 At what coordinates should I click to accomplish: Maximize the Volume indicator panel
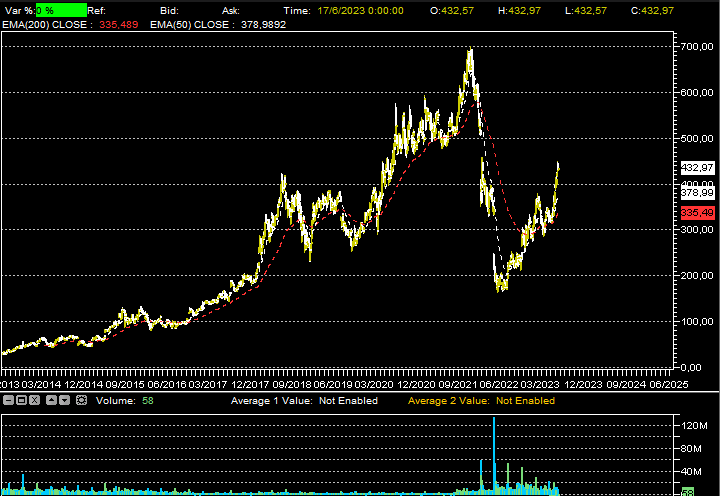[x=21, y=400]
